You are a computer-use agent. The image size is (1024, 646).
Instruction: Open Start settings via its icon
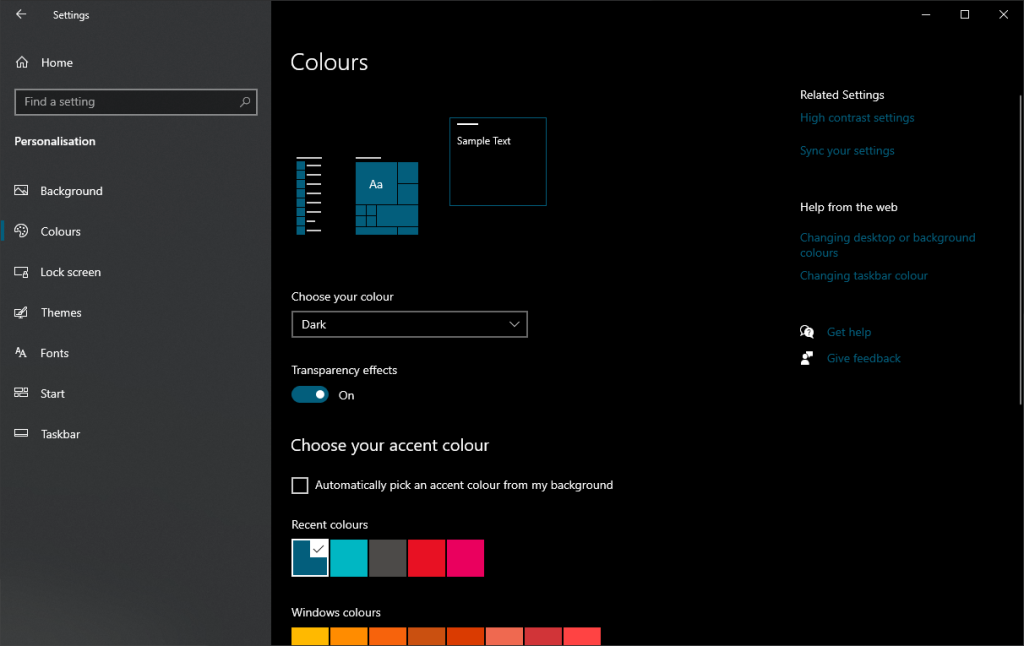tap(22, 393)
